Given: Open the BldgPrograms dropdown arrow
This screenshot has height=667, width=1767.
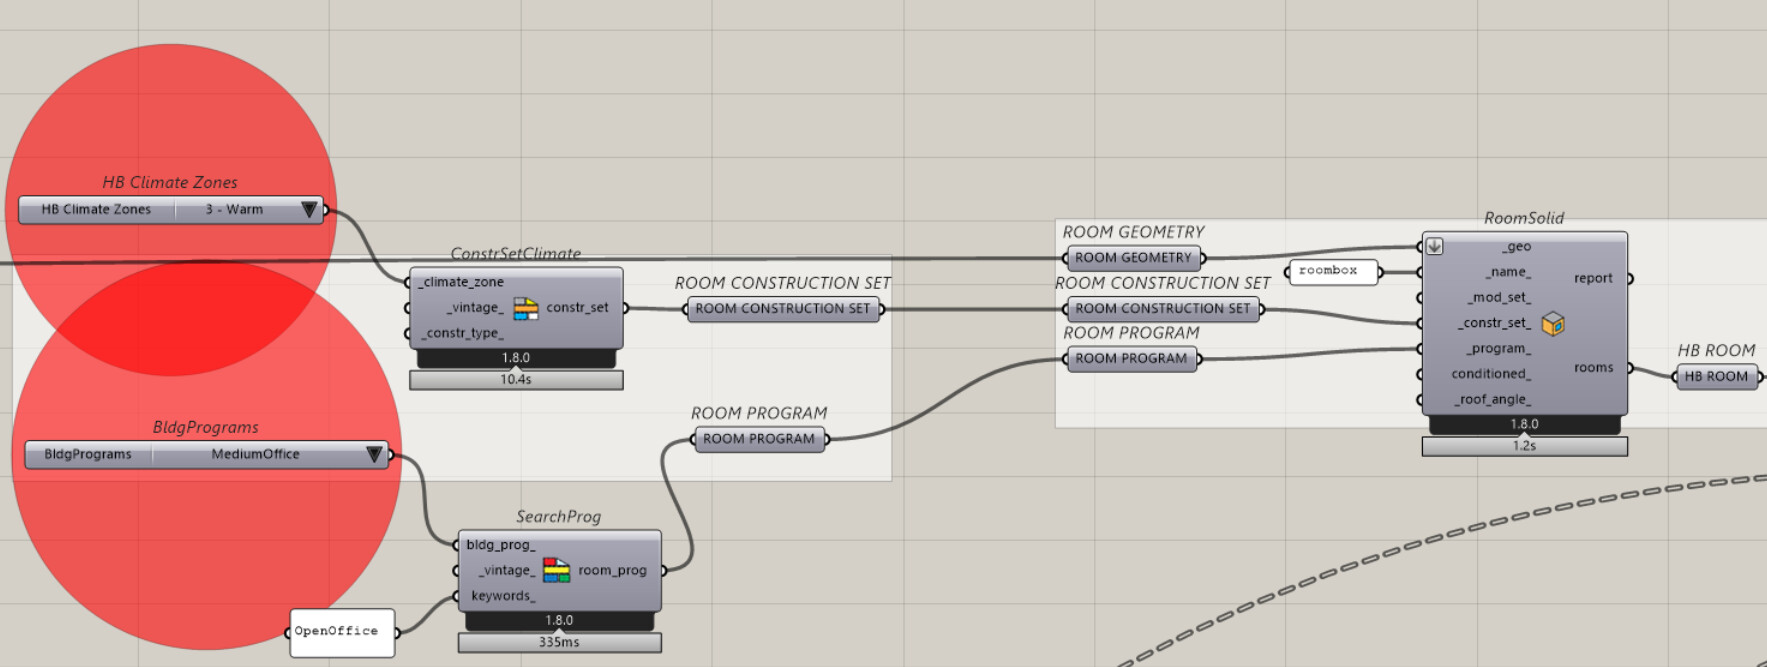Looking at the screenshot, I should click(x=374, y=454).
